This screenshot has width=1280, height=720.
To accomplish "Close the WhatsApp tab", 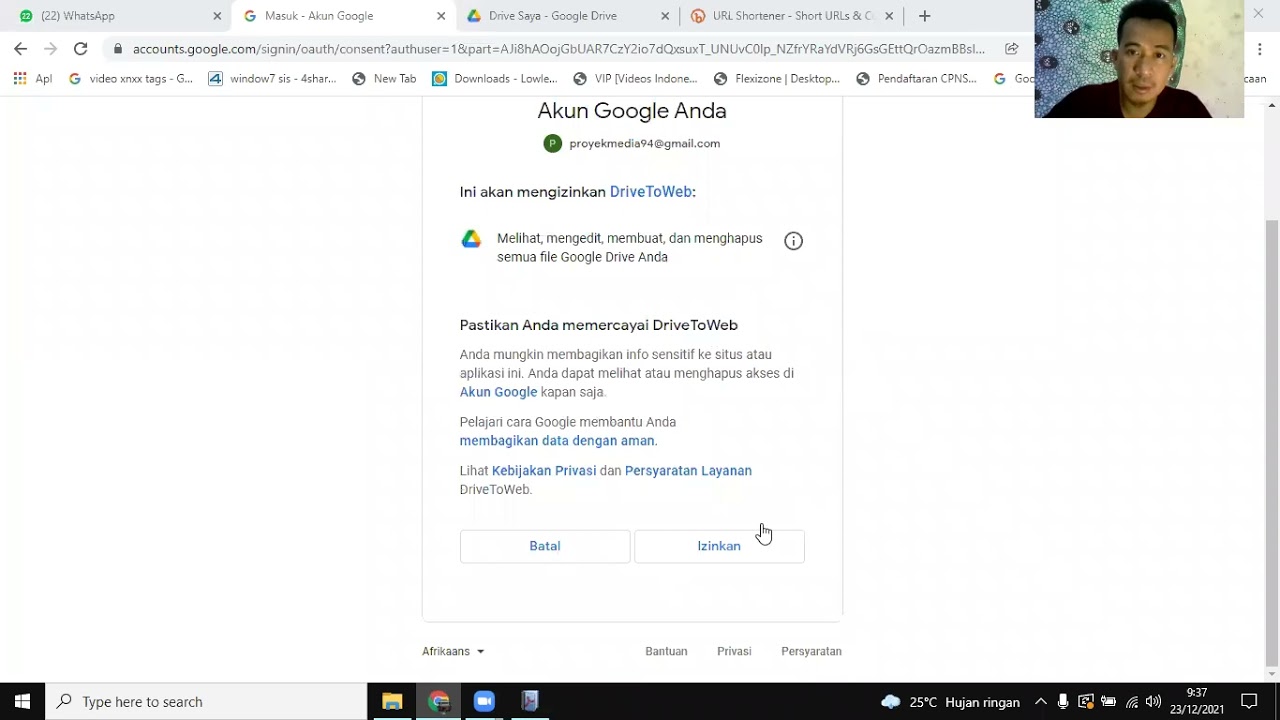I will [x=217, y=16].
